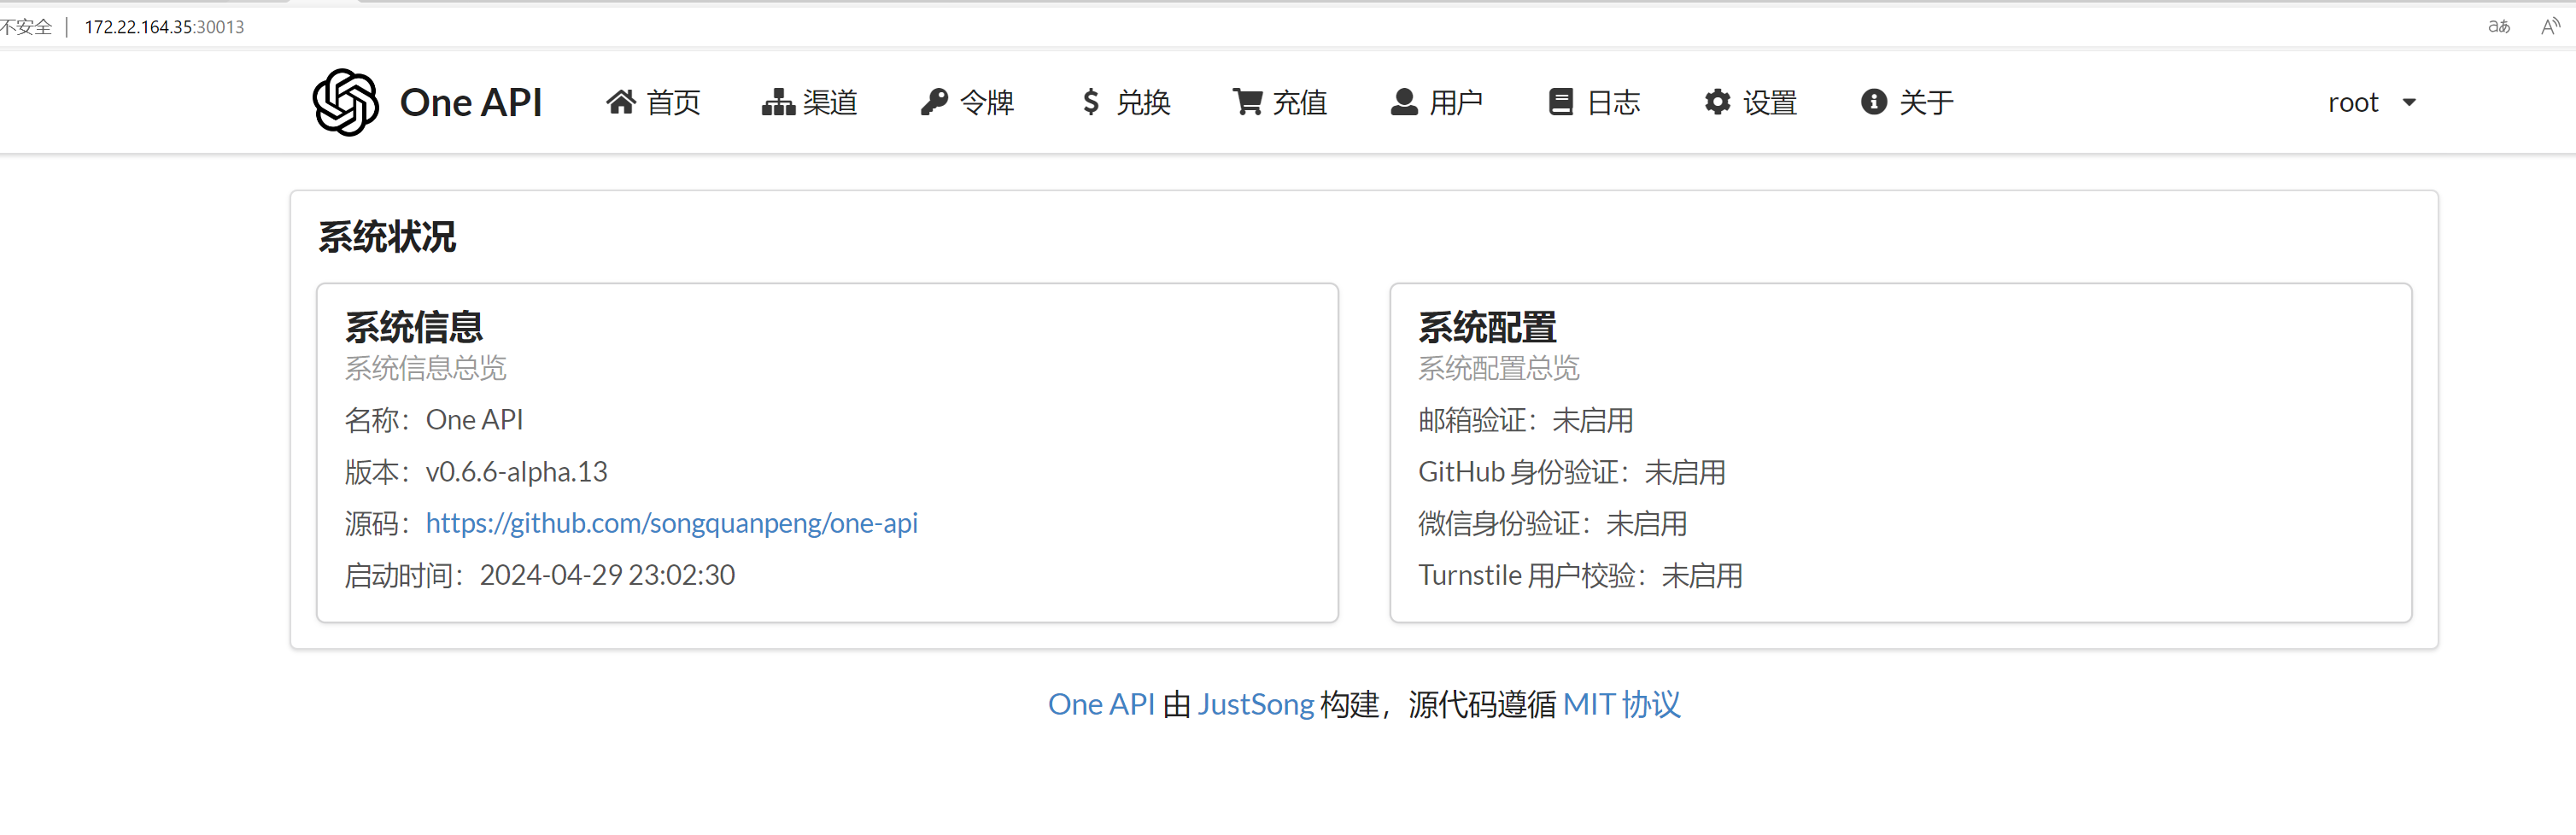The image size is (2576, 835).
Task: Open the root account menu
Action: 2353,102
